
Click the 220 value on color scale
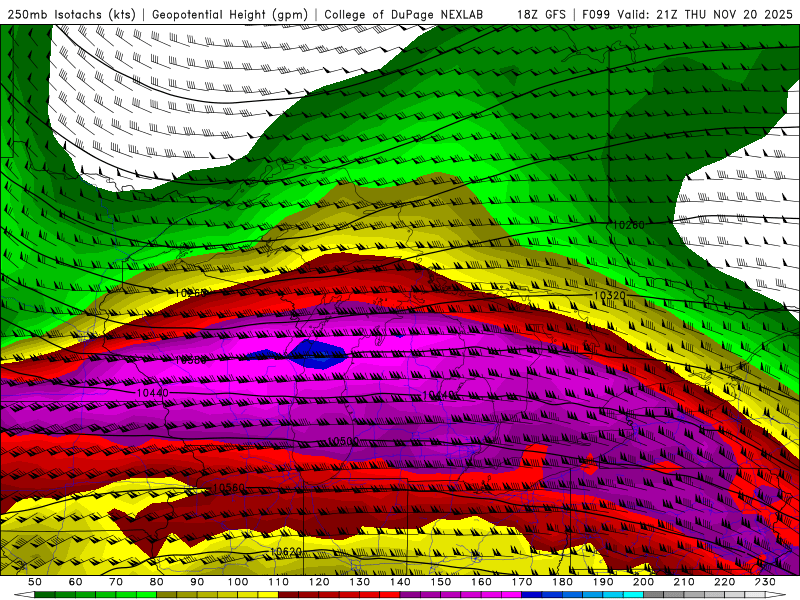pyautogui.click(x=725, y=582)
